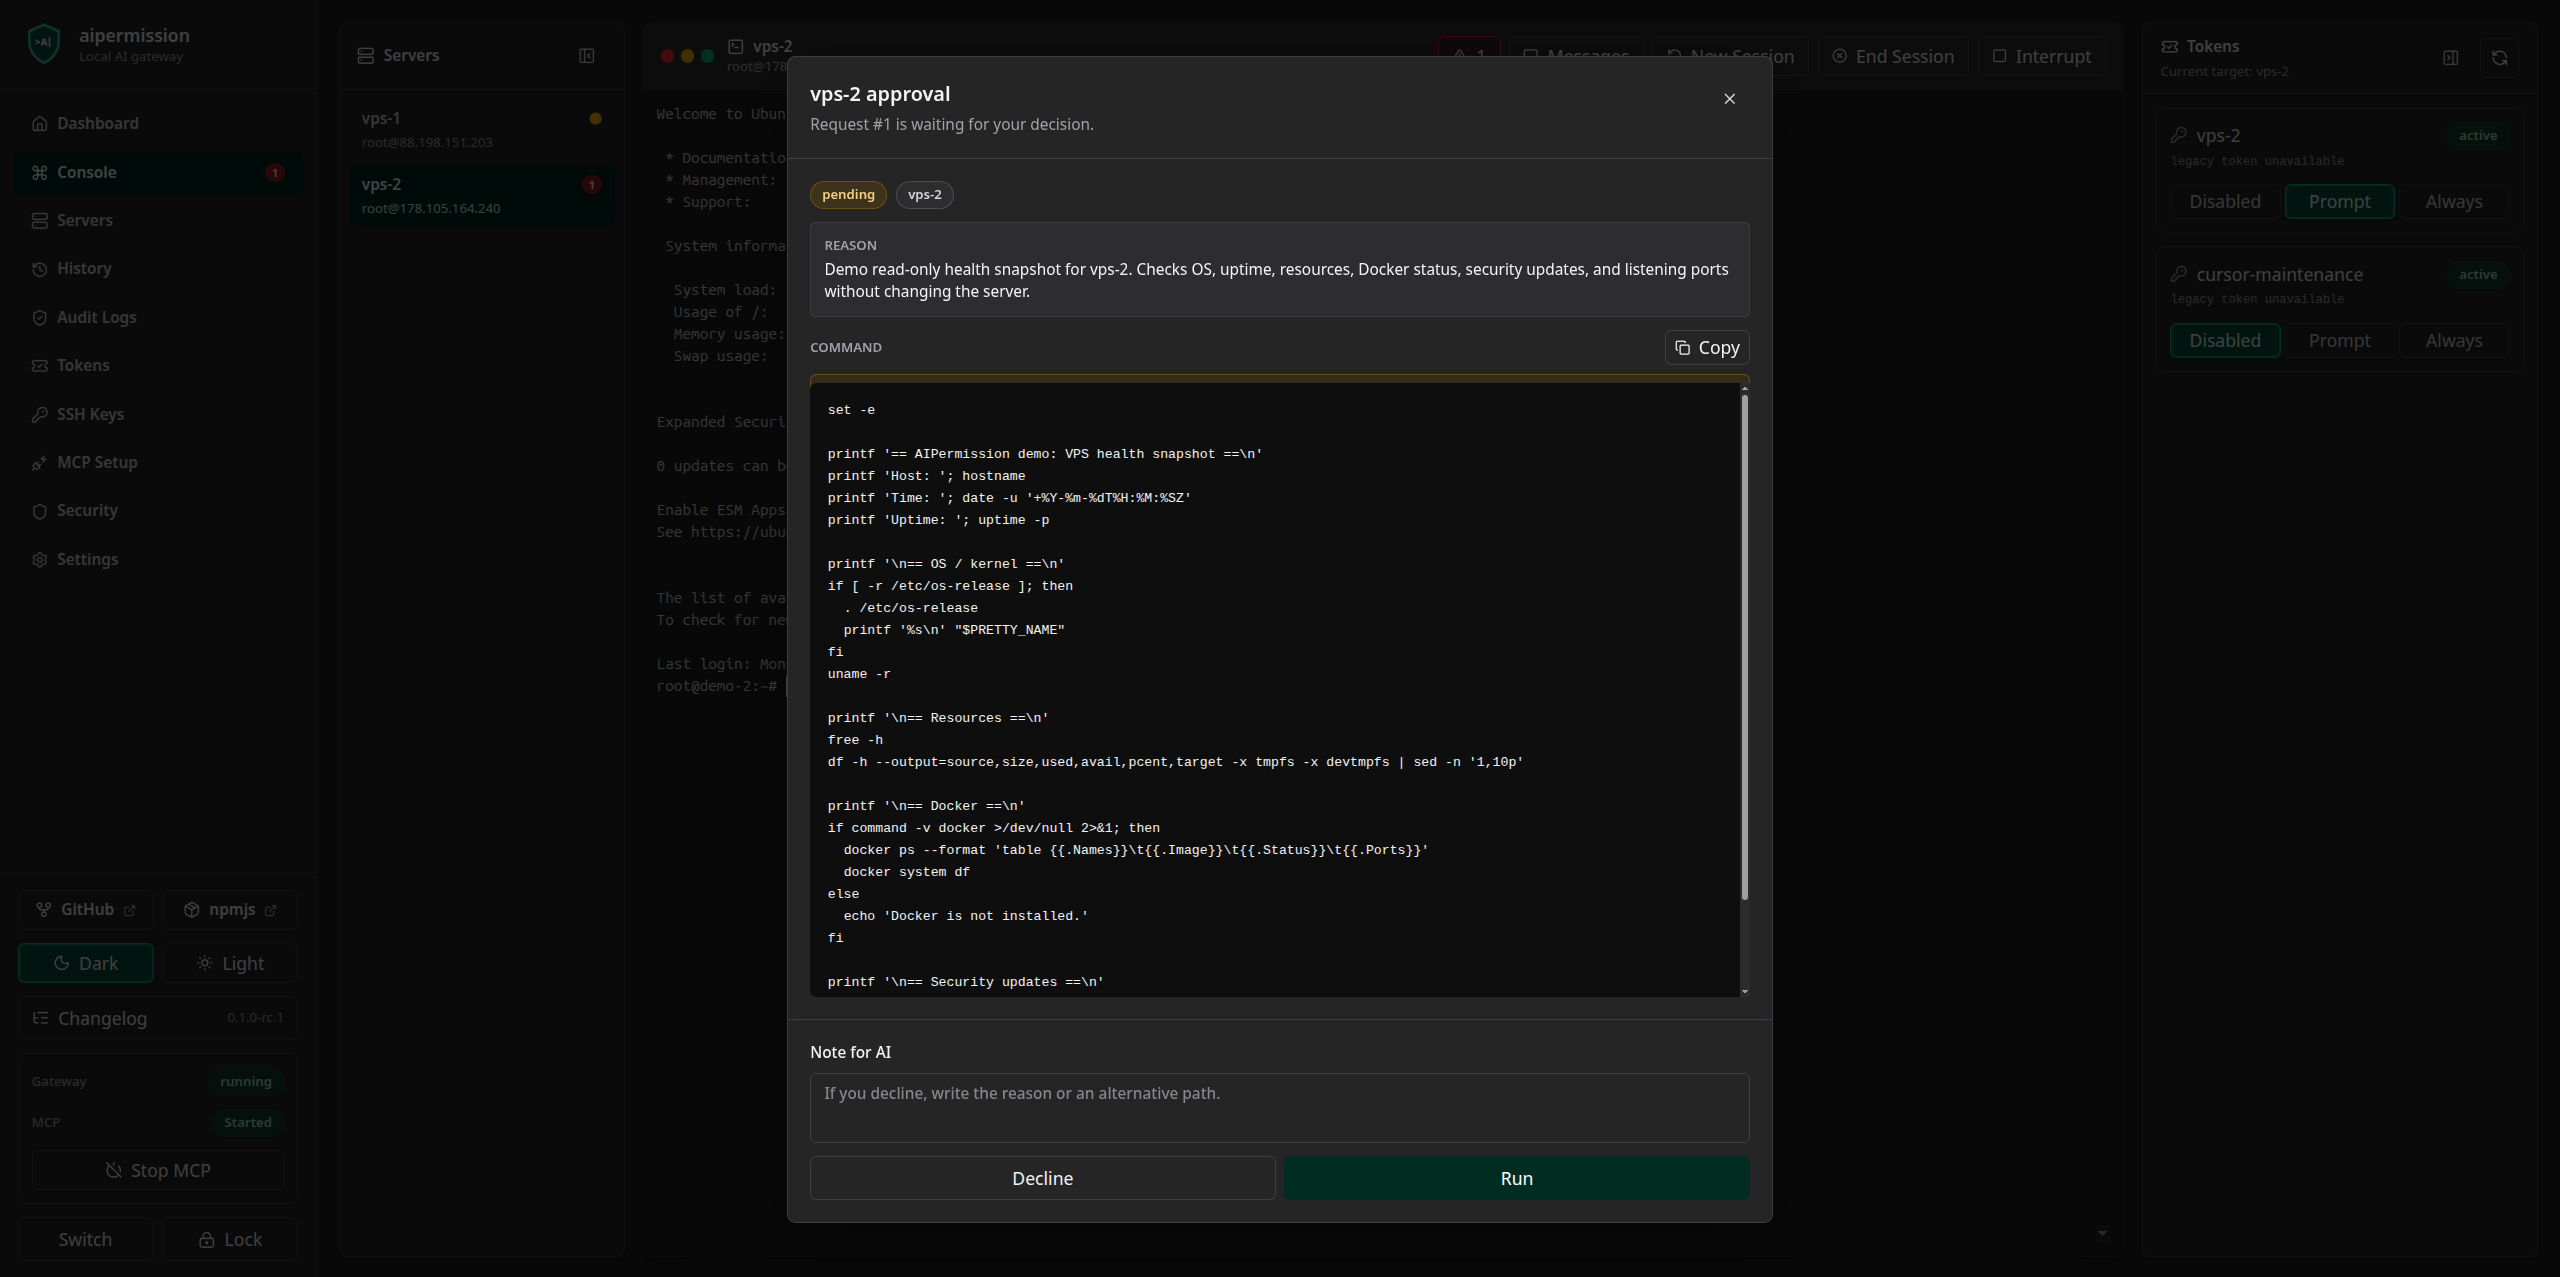Click the command box scroll-down arrow
2560x1277 pixels.
(1744, 991)
